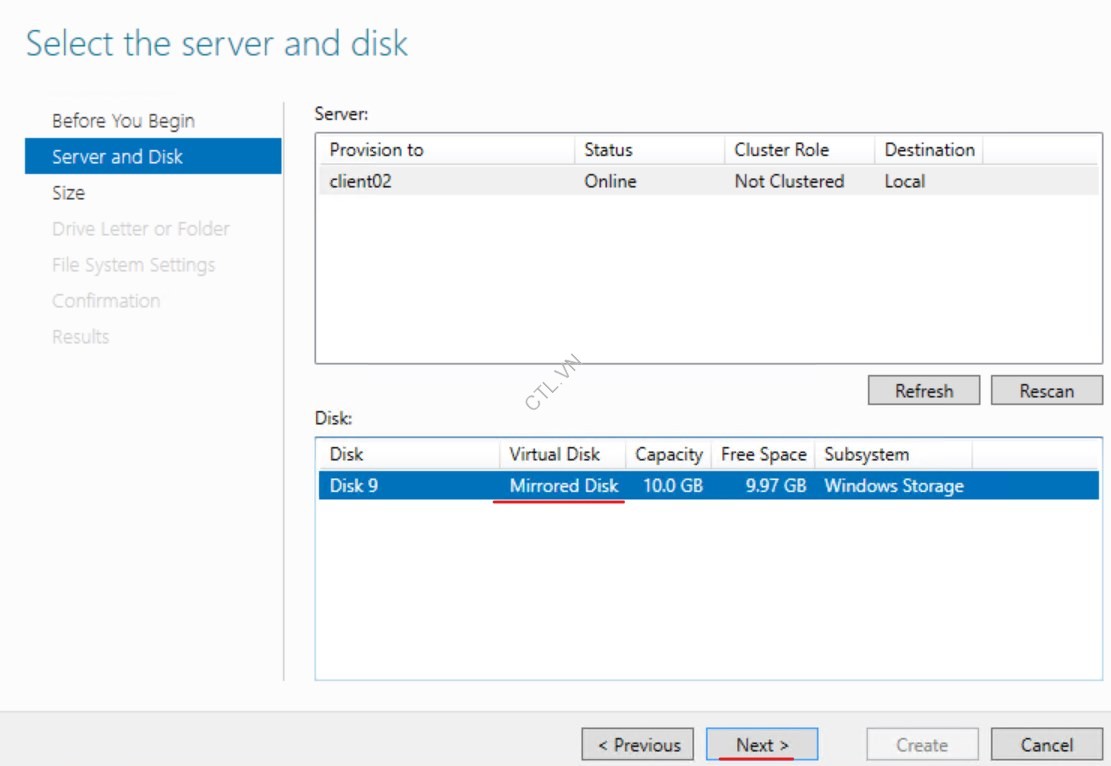The height and width of the screenshot is (766, 1111).
Task: Click the Free Space column header
Action: (763, 454)
